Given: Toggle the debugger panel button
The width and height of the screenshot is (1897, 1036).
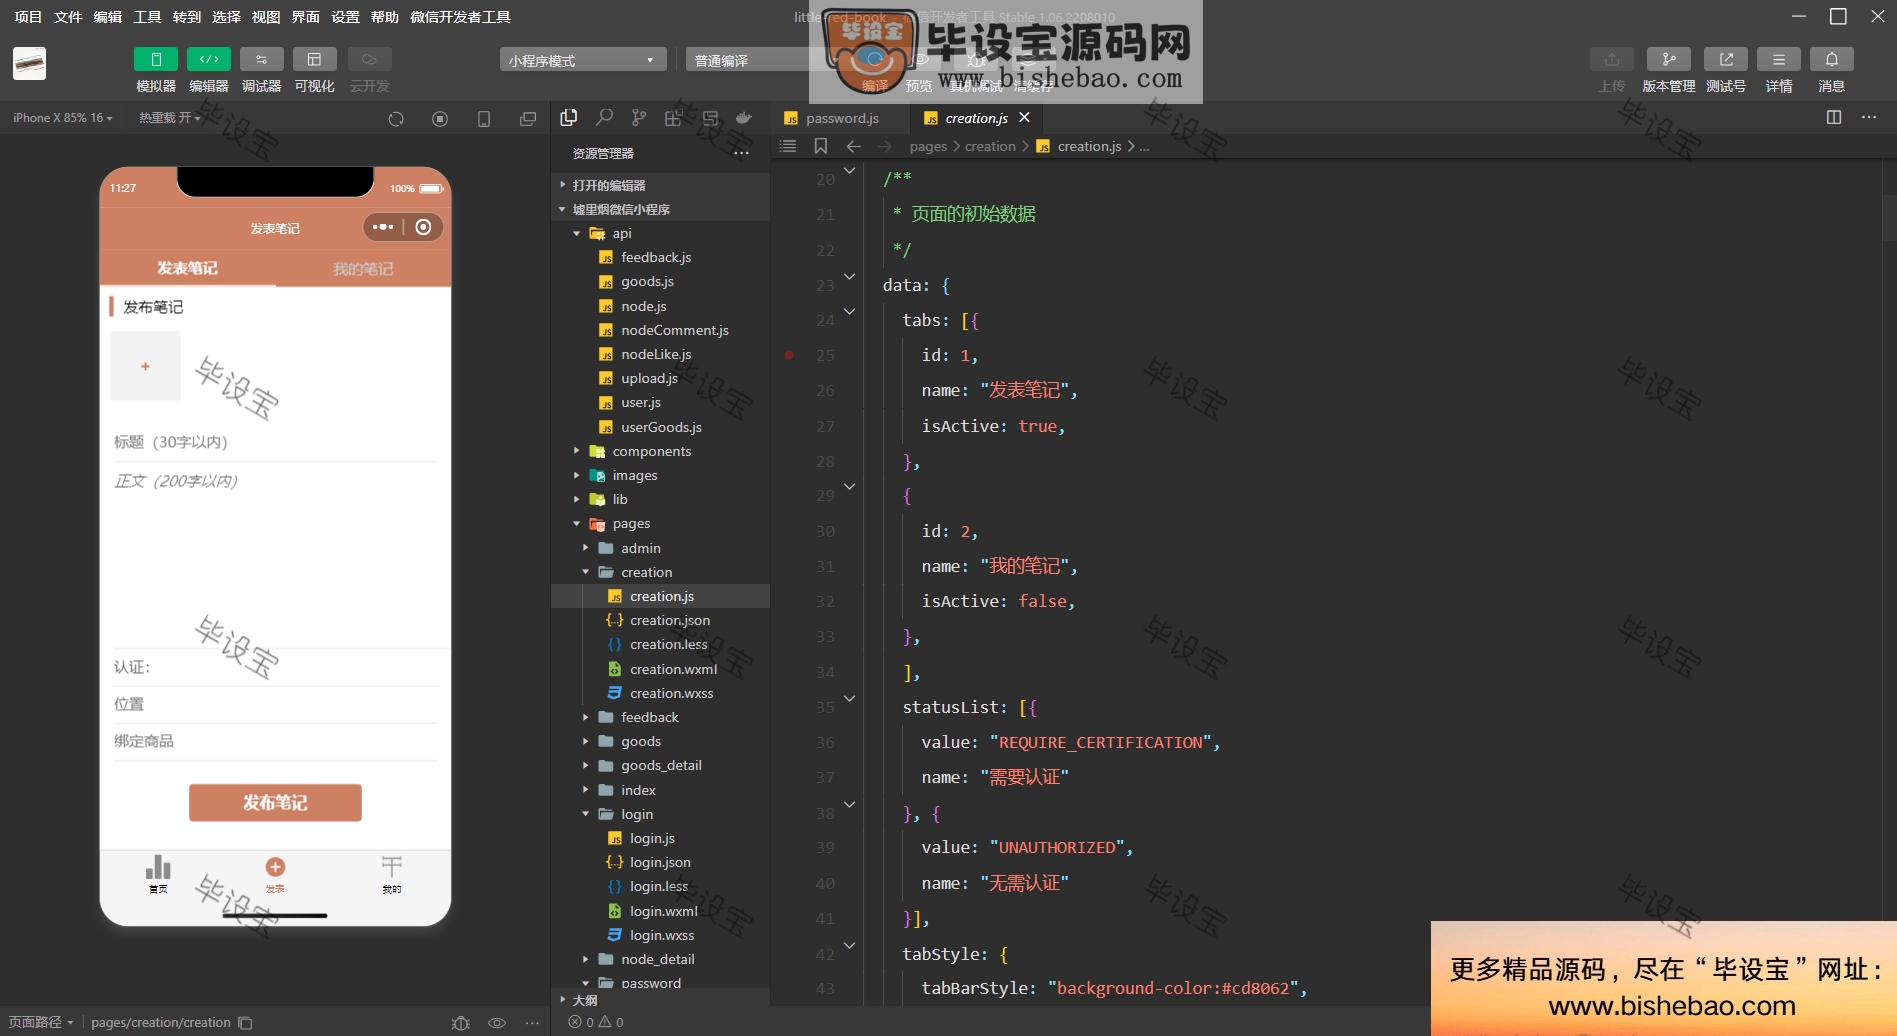Looking at the screenshot, I should click(x=261, y=60).
